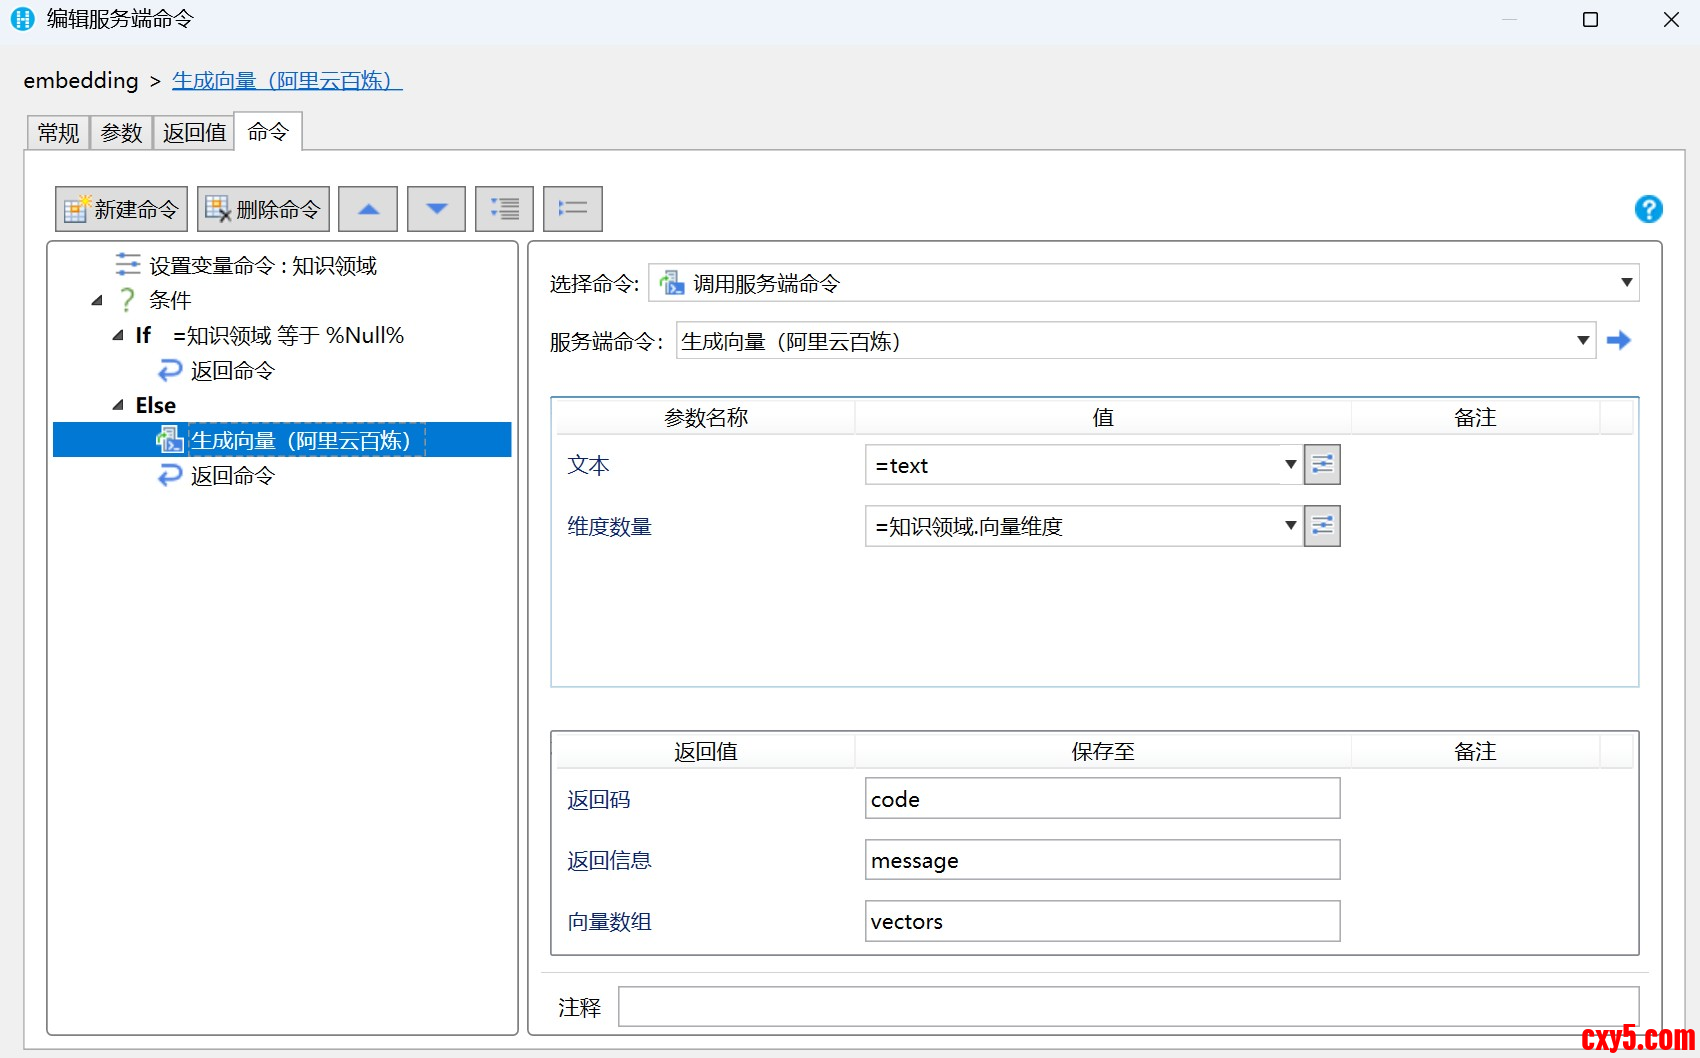
Task: Open the 生成向量（阿里云百炼） breadcrumb link
Action: click(286, 80)
